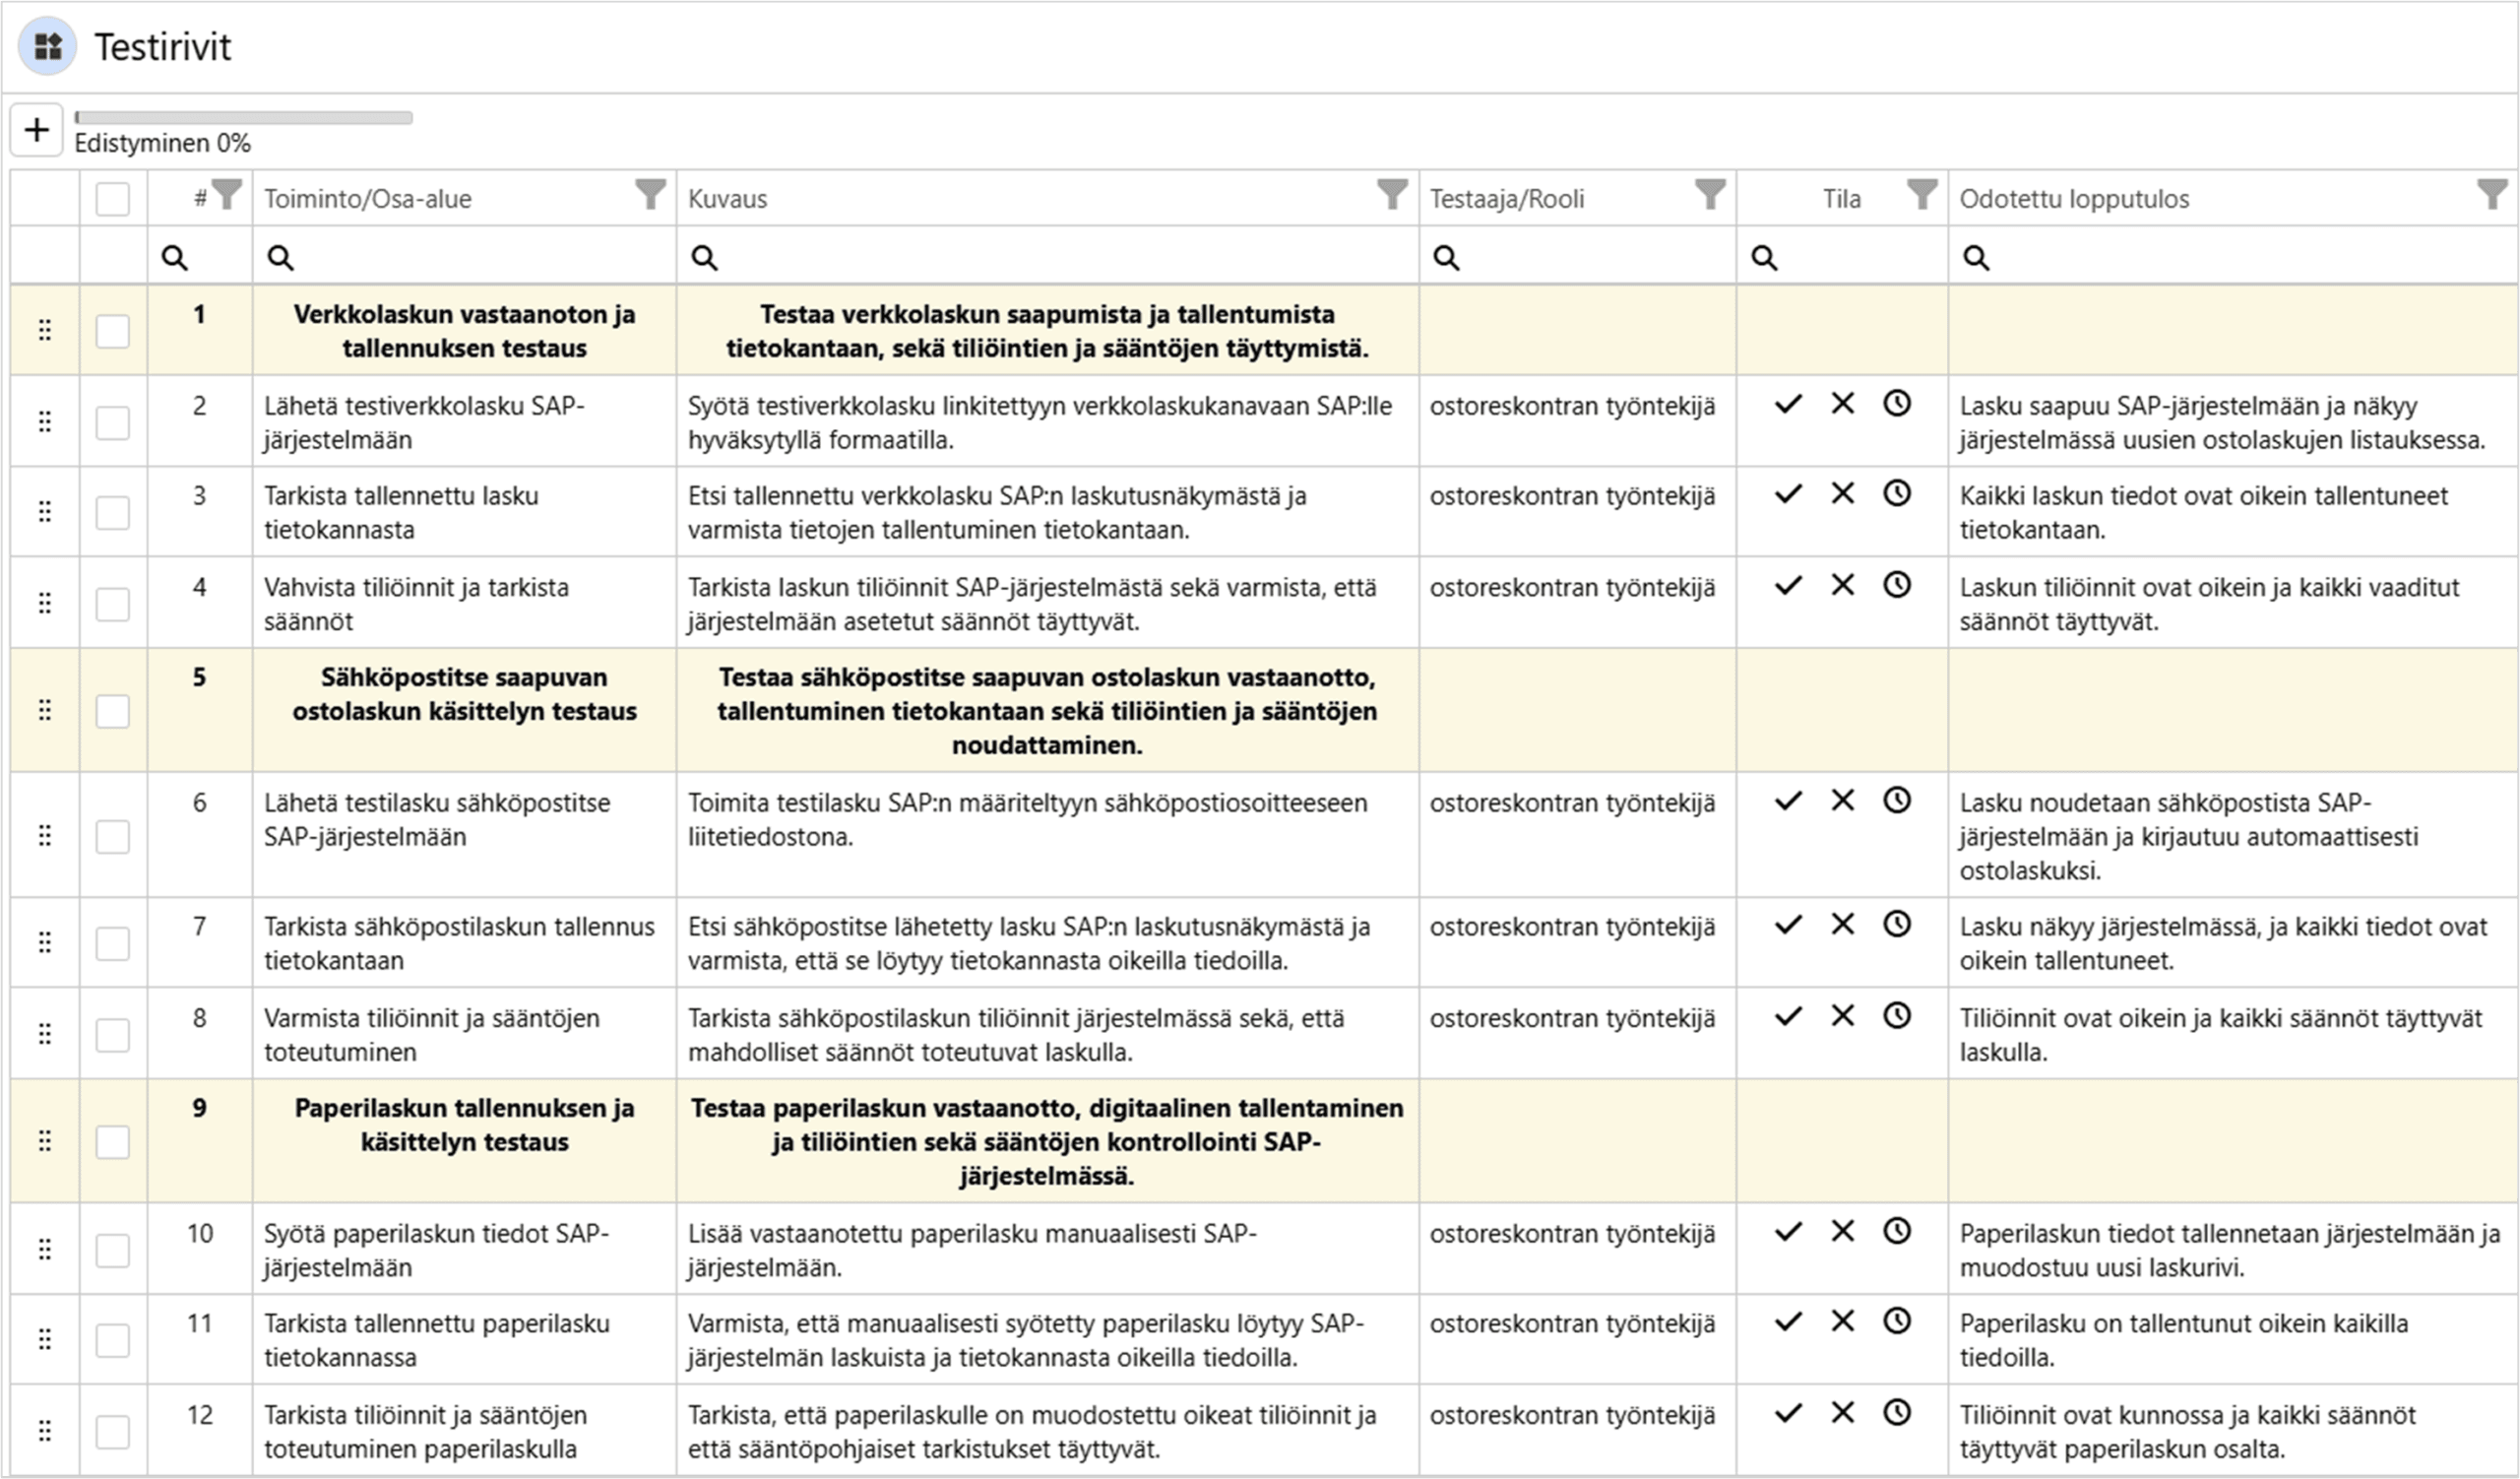Set row 8 status to pending clock icon
Image resolution: width=2520 pixels, height=1479 pixels.
tap(1896, 1016)
